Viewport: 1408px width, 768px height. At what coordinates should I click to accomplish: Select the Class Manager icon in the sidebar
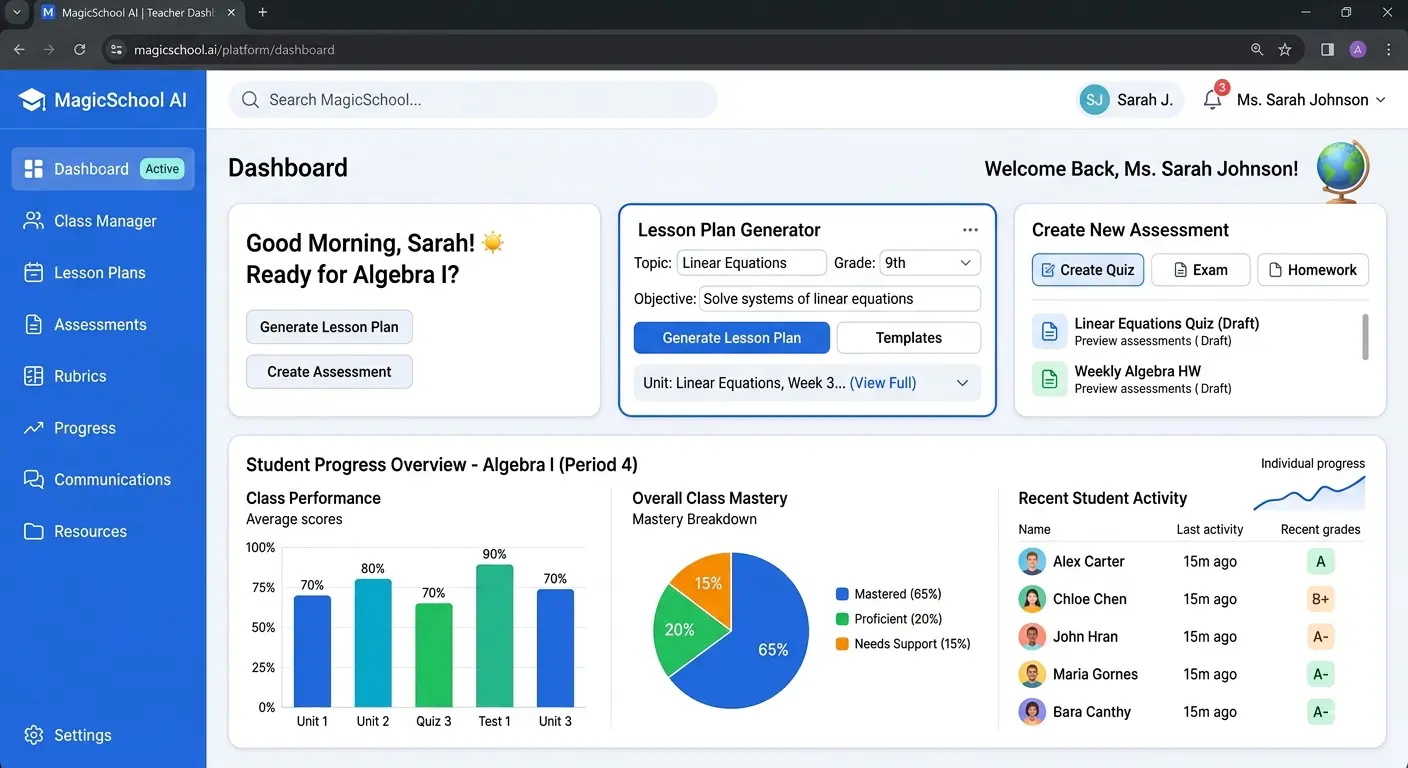(x=32, y=220)
